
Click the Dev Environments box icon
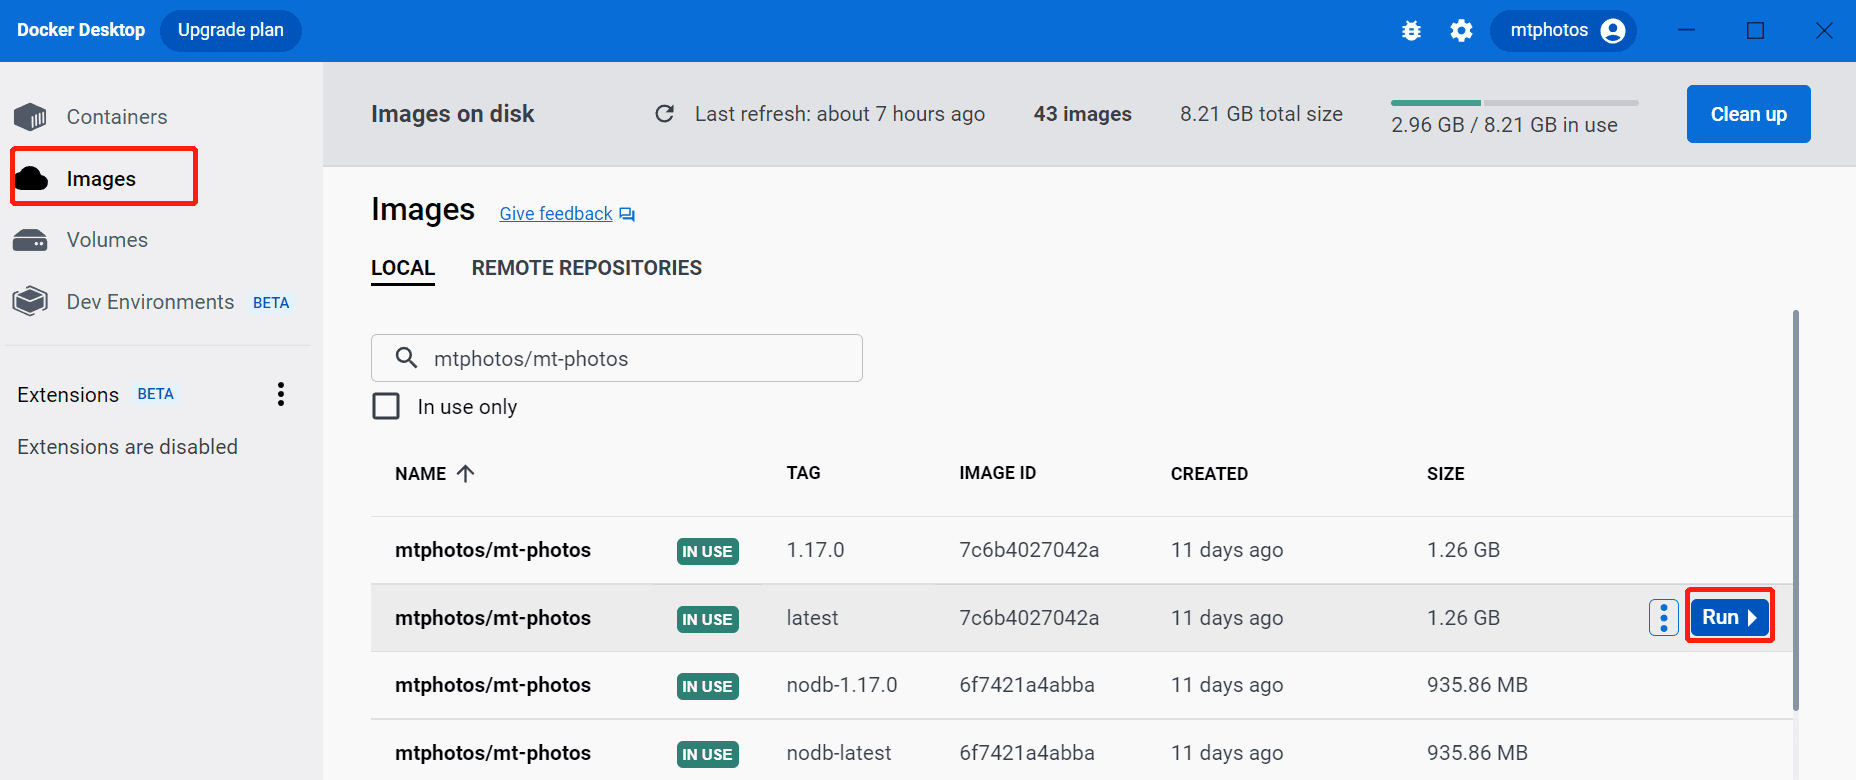31,301
